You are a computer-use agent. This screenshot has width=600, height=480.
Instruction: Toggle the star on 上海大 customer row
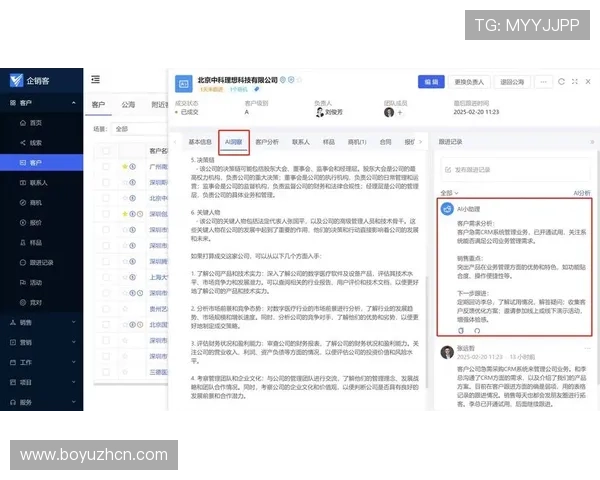tap(125, 277)
